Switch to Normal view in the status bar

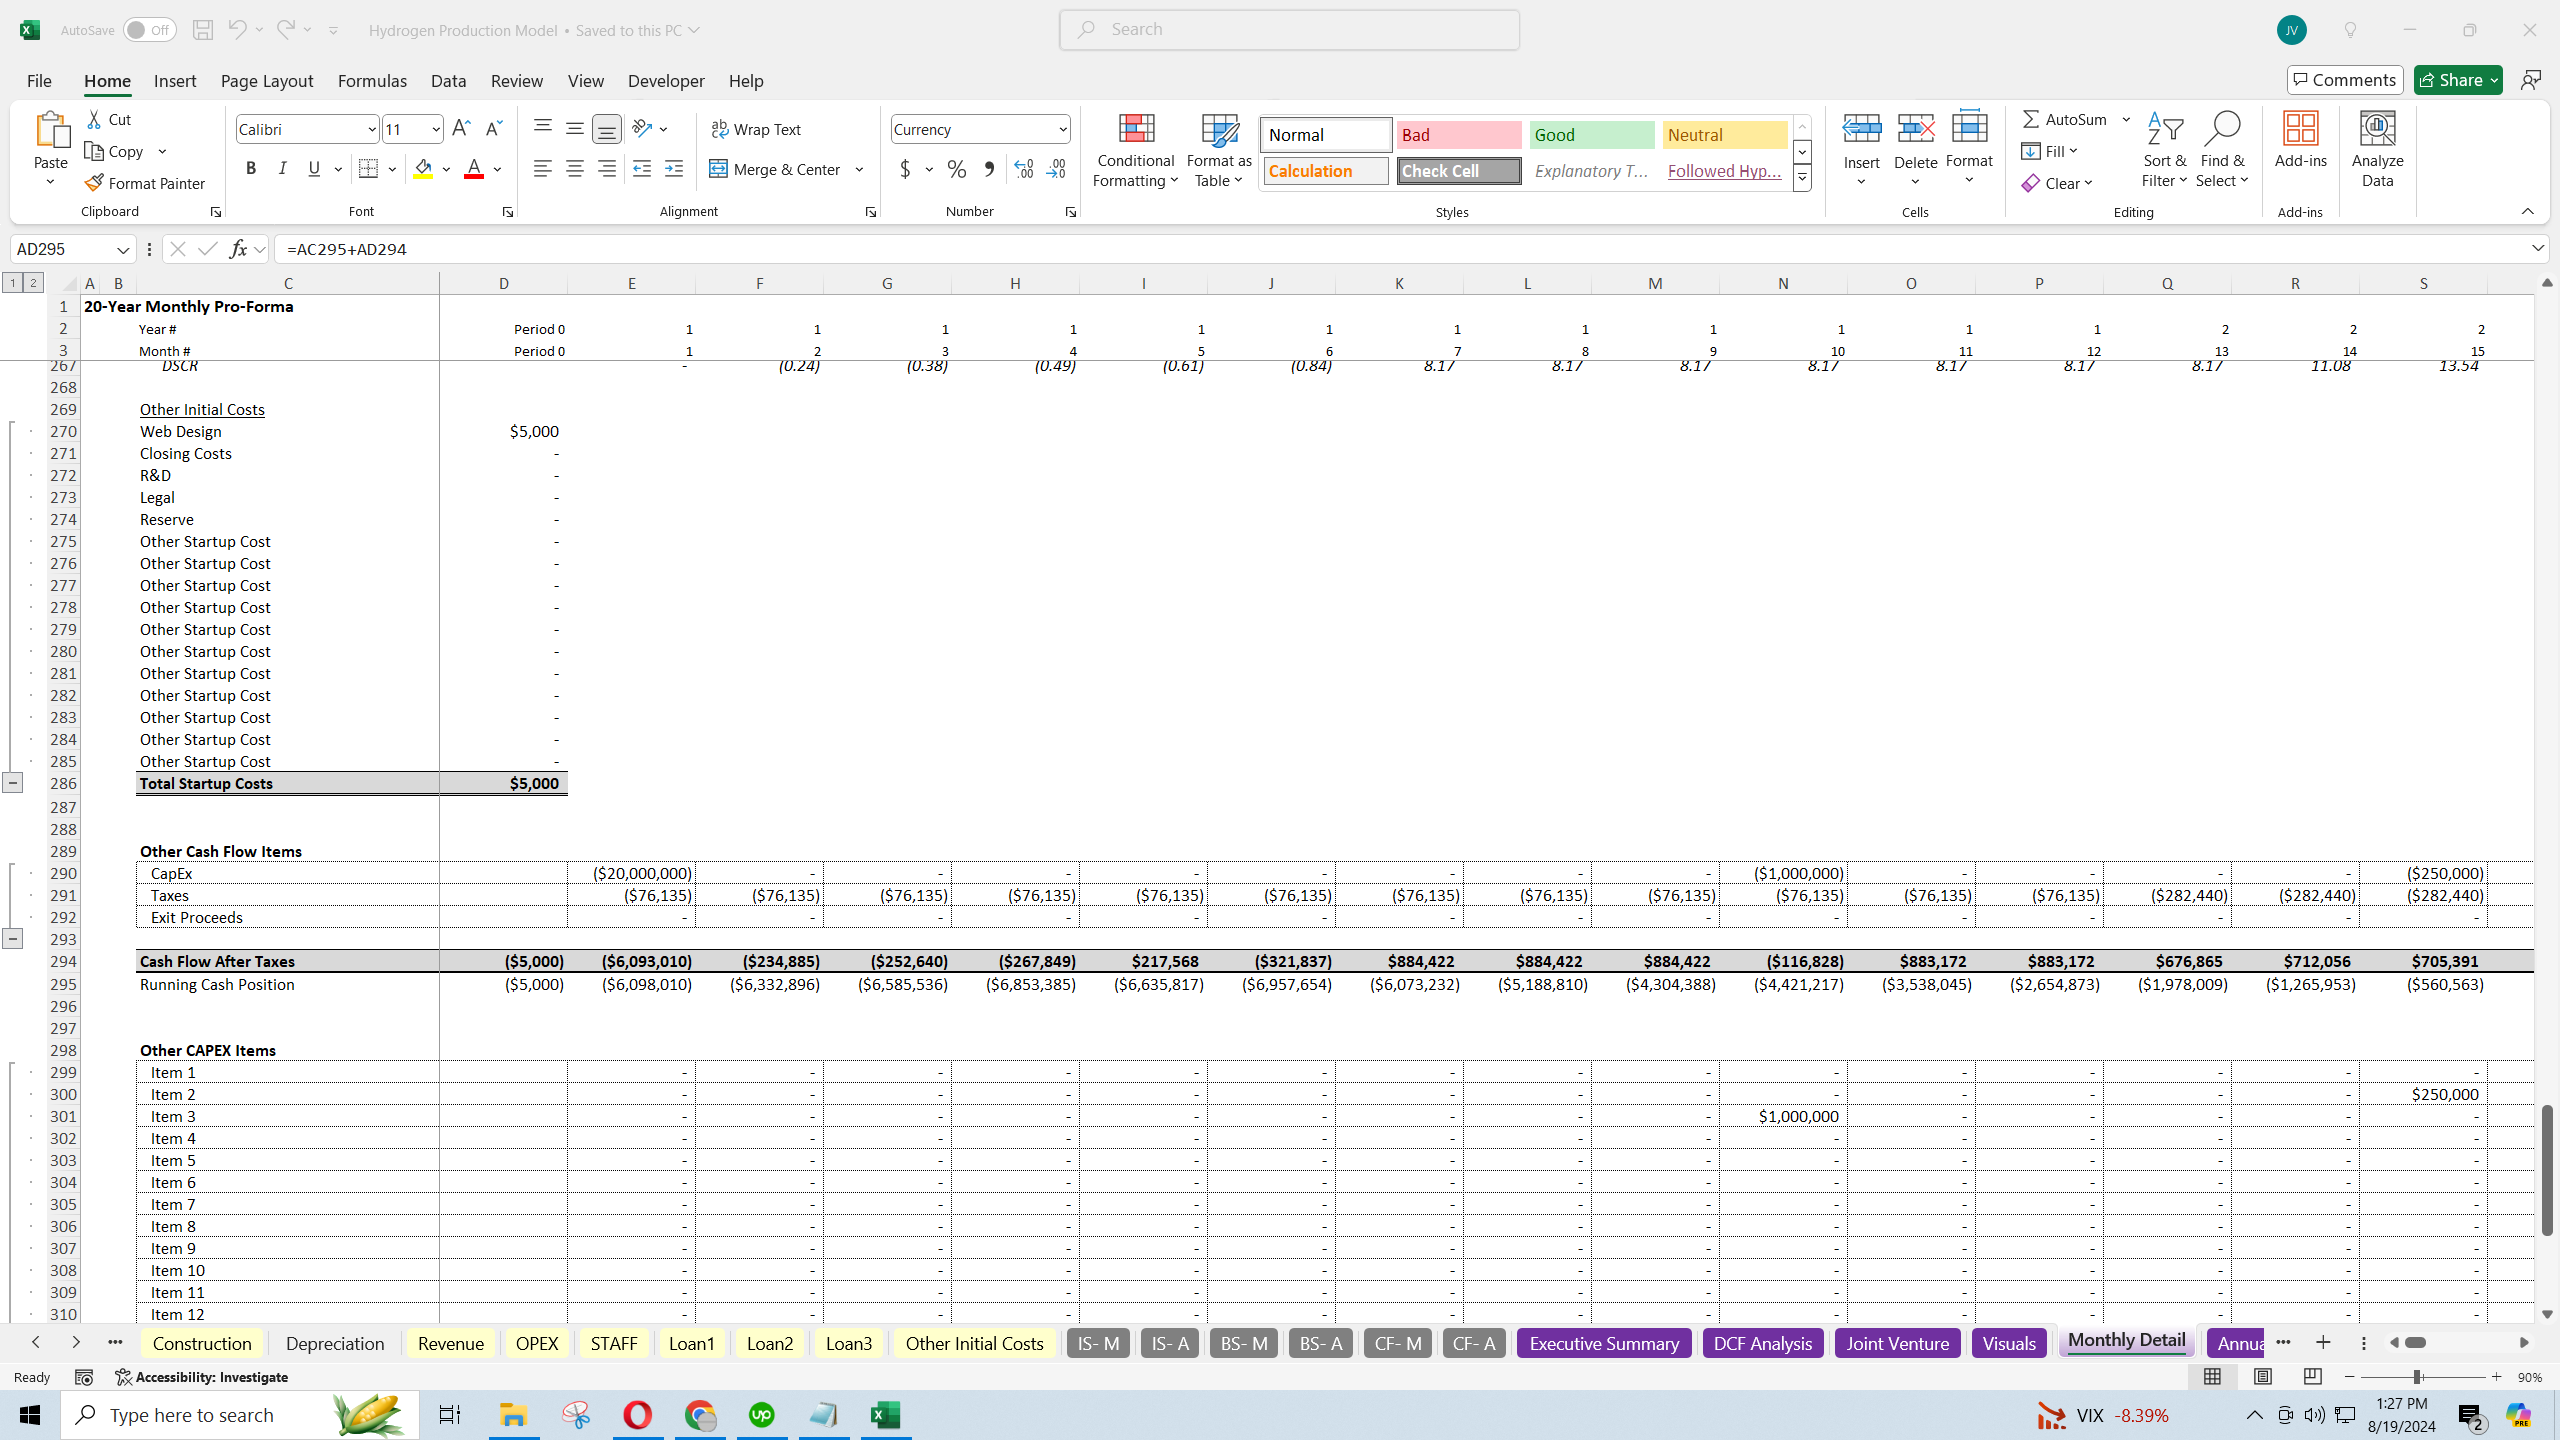pyautogui.click(x=2212, y=1377)
